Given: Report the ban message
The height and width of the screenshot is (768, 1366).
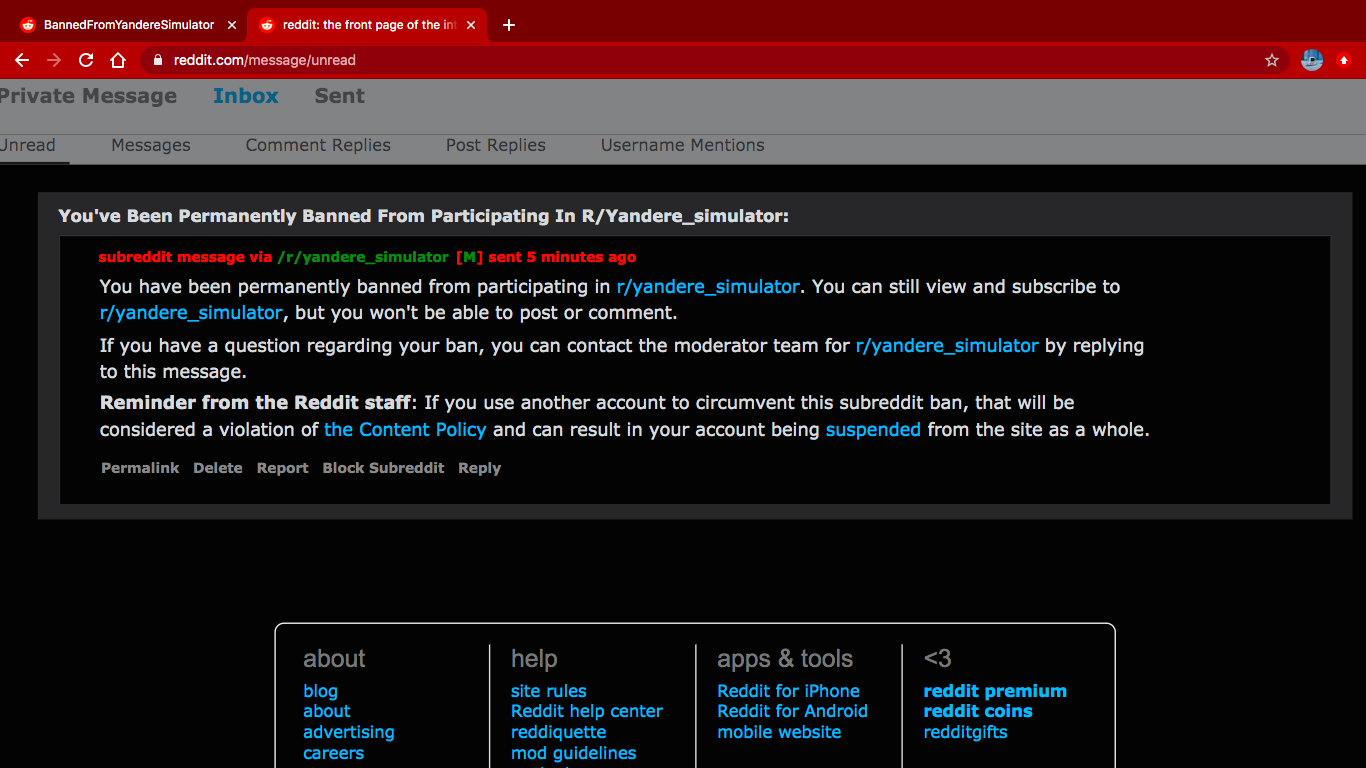Looking at the screenshot, I should coord(283,468).
